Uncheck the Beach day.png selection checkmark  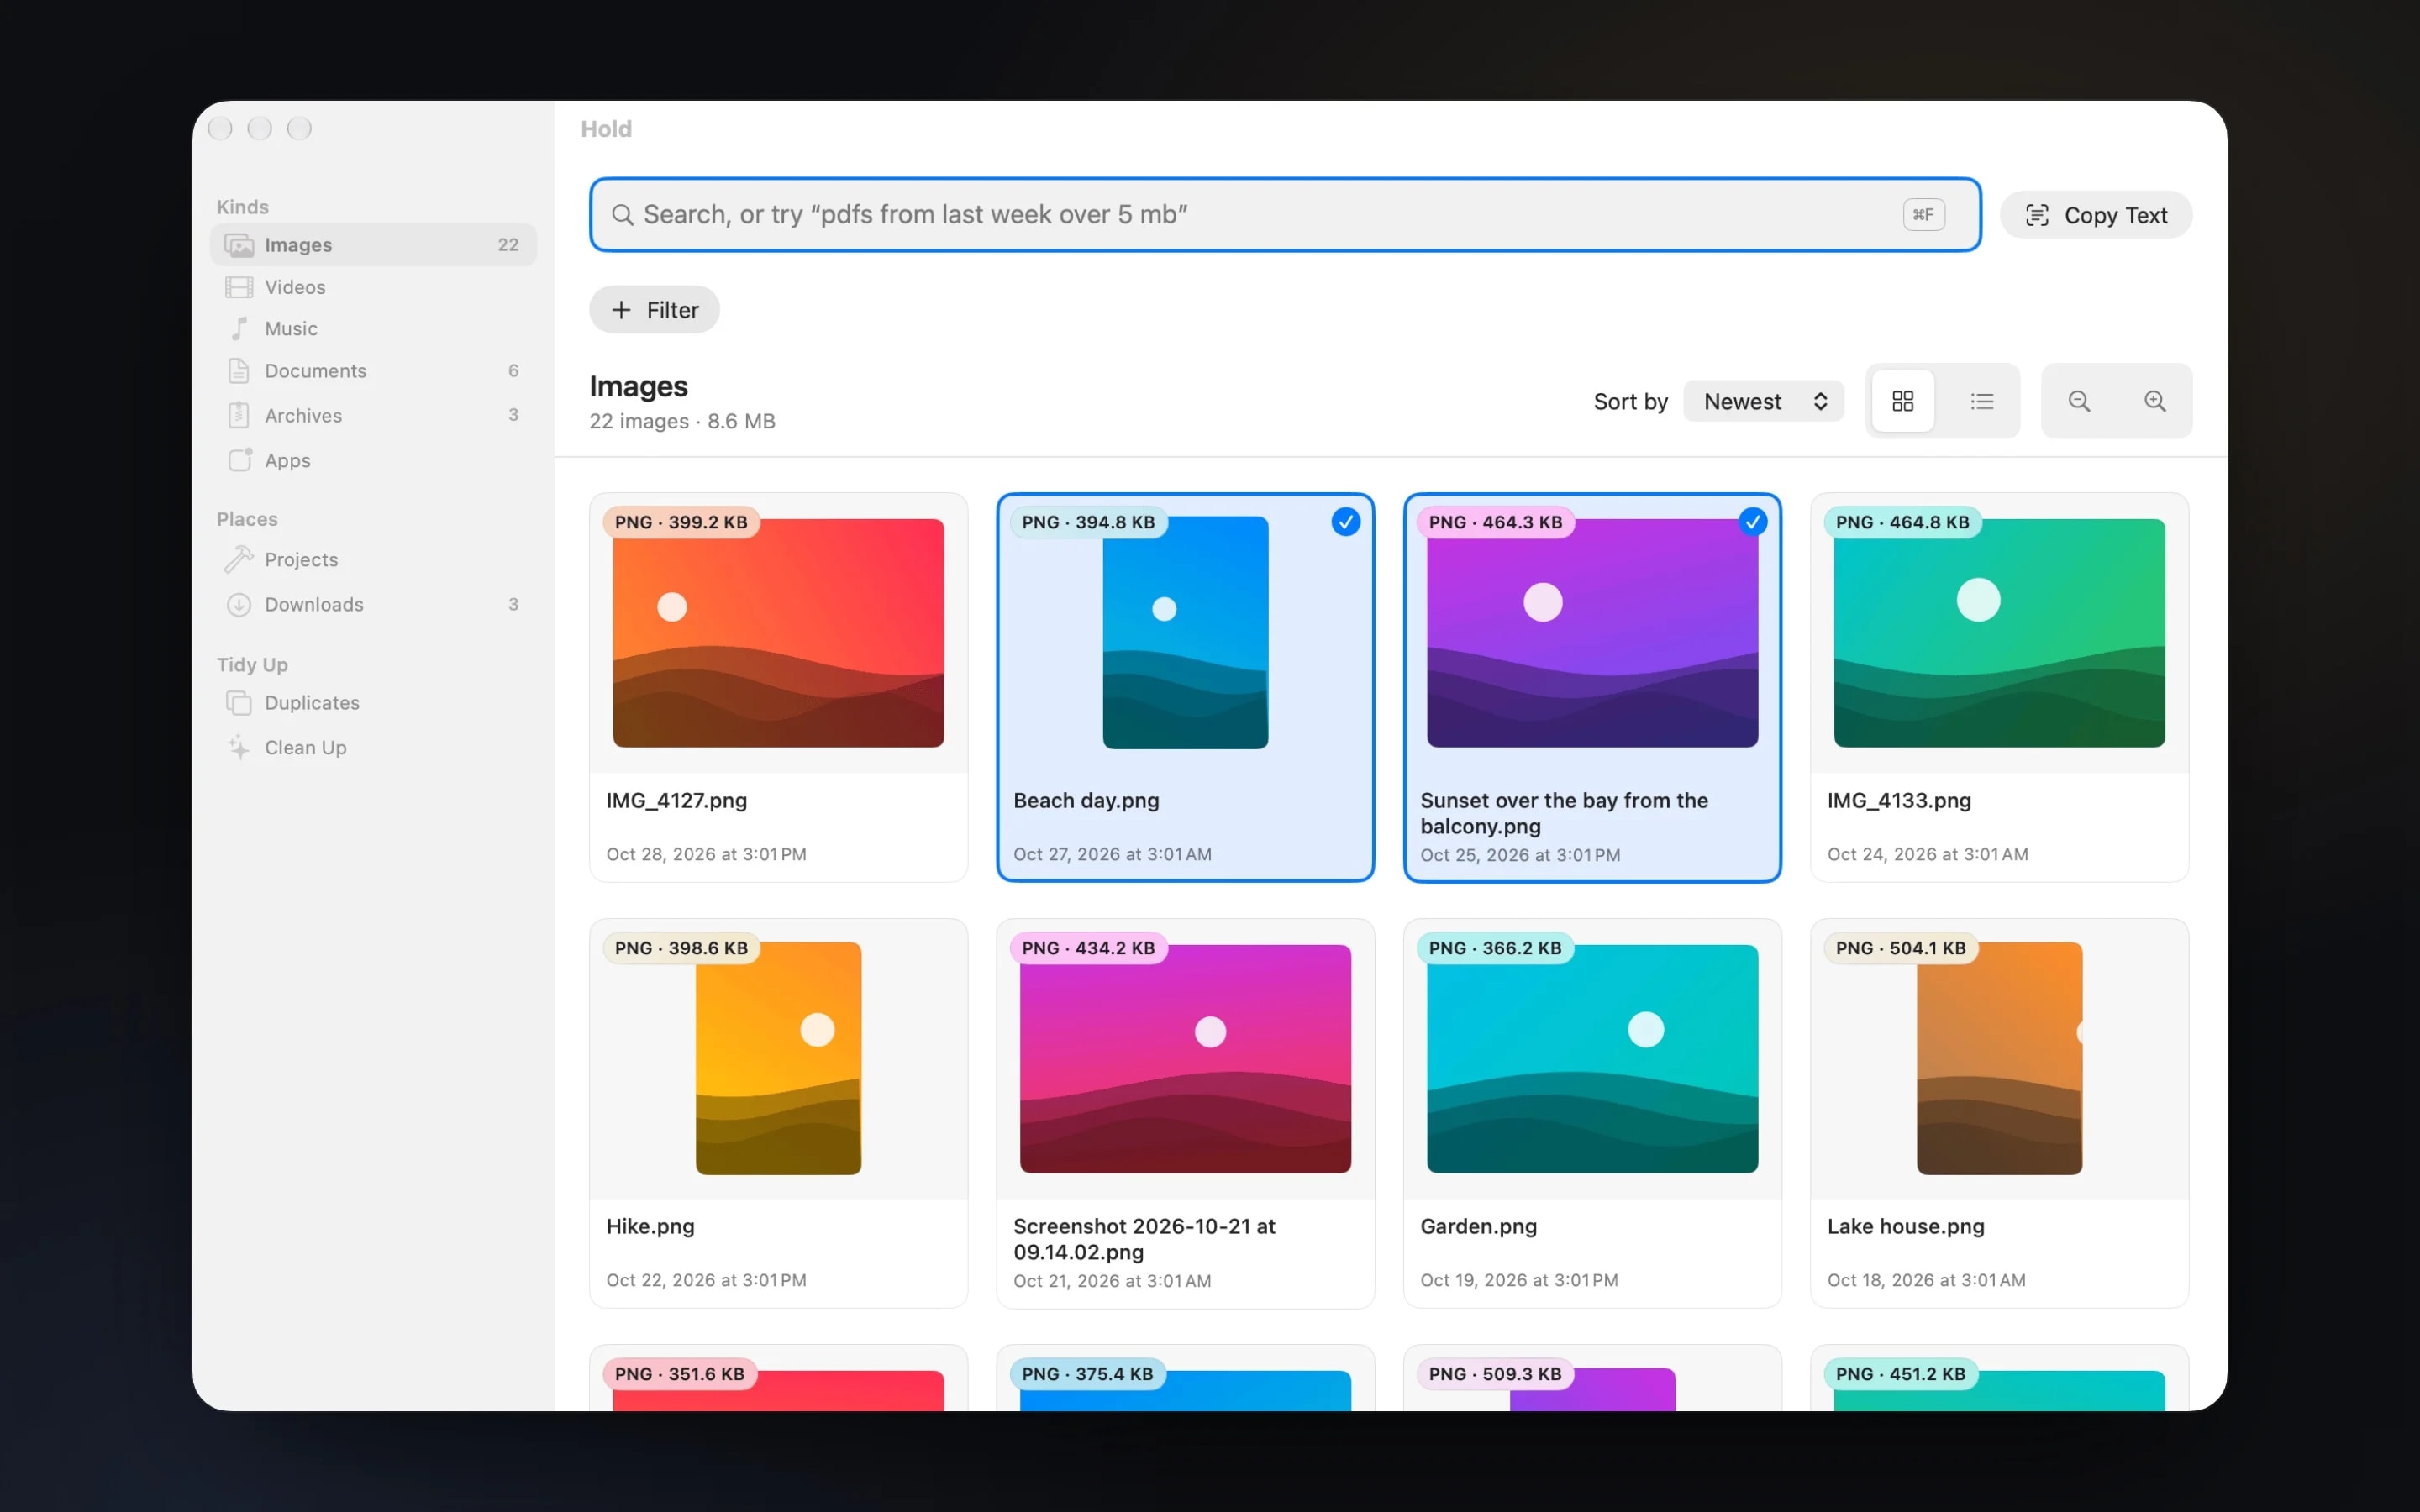click(1346, 521)
